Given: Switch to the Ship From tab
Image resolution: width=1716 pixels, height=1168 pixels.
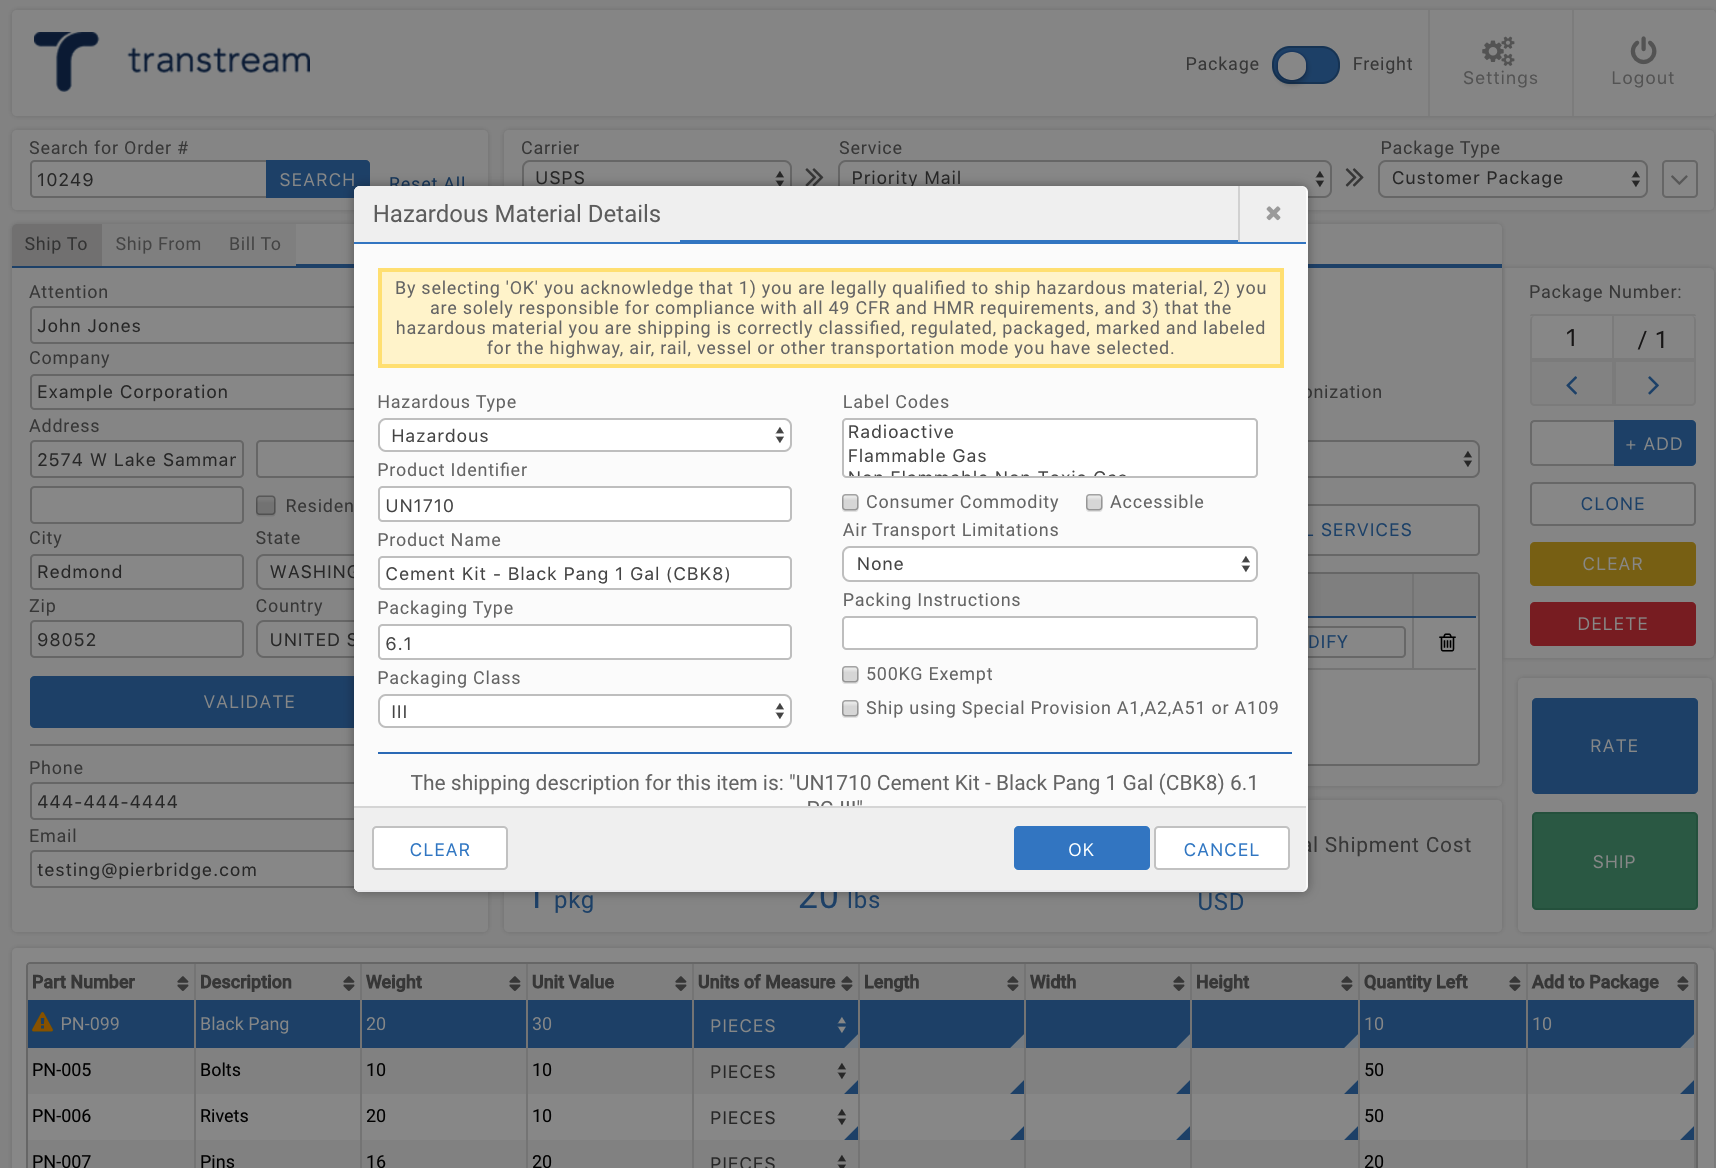Looking at the screenshot, I should (x=158, y=244).
